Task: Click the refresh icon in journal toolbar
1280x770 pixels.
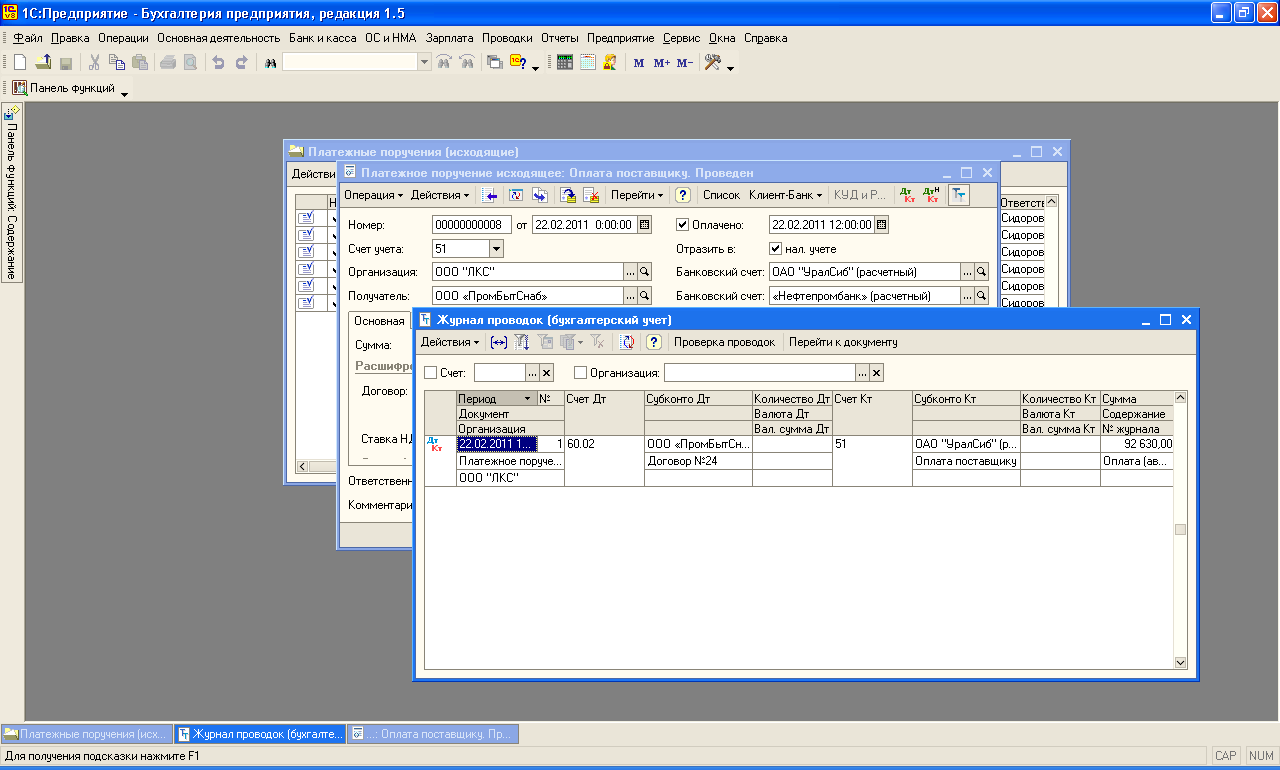Action: 628,342
